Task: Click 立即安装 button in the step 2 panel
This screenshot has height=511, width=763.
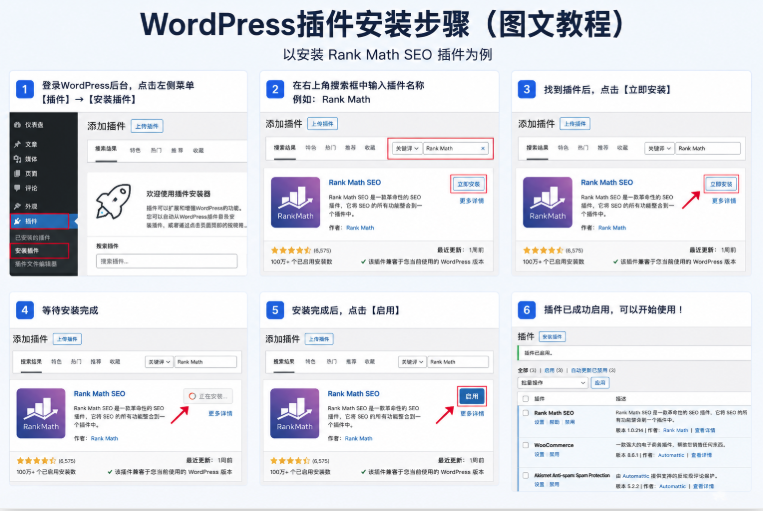Action: click(x=468, y=184)
